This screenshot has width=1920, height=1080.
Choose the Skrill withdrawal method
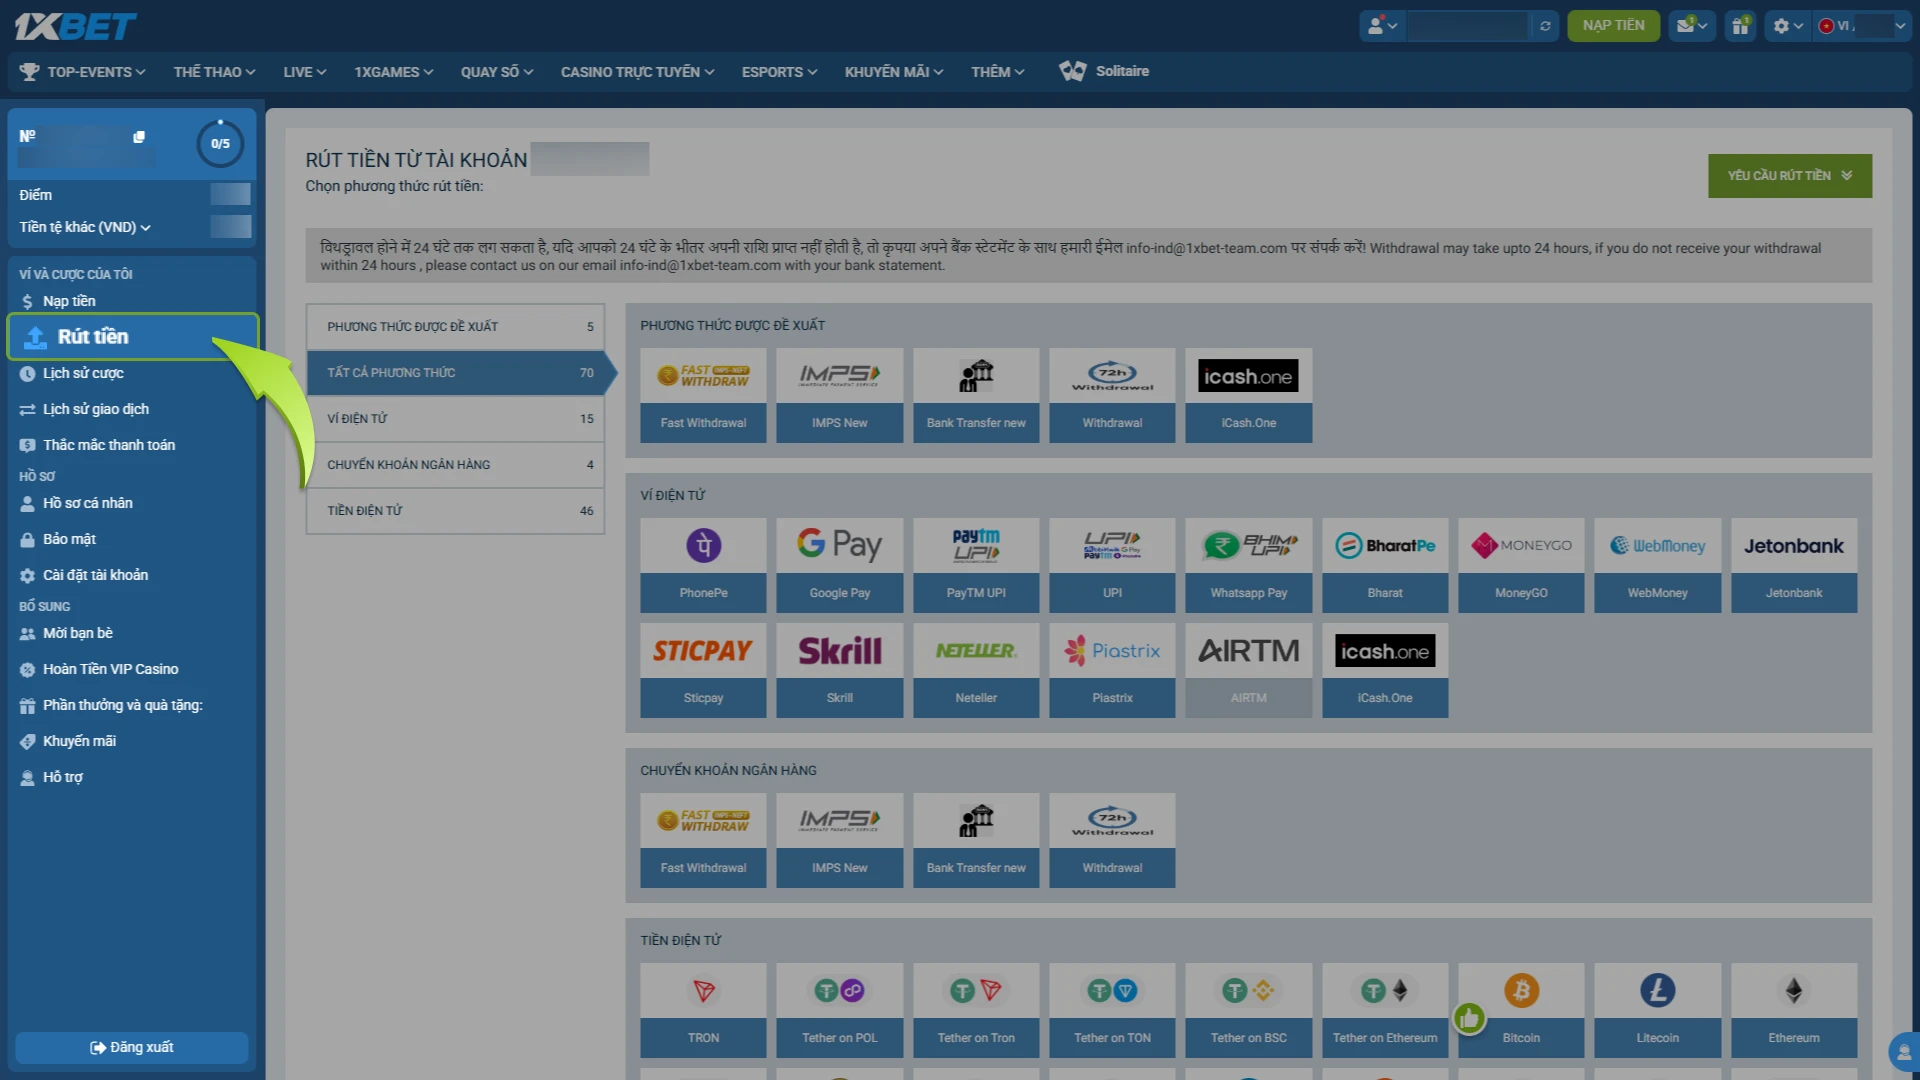pyautogui.click(x=840, y=670)
